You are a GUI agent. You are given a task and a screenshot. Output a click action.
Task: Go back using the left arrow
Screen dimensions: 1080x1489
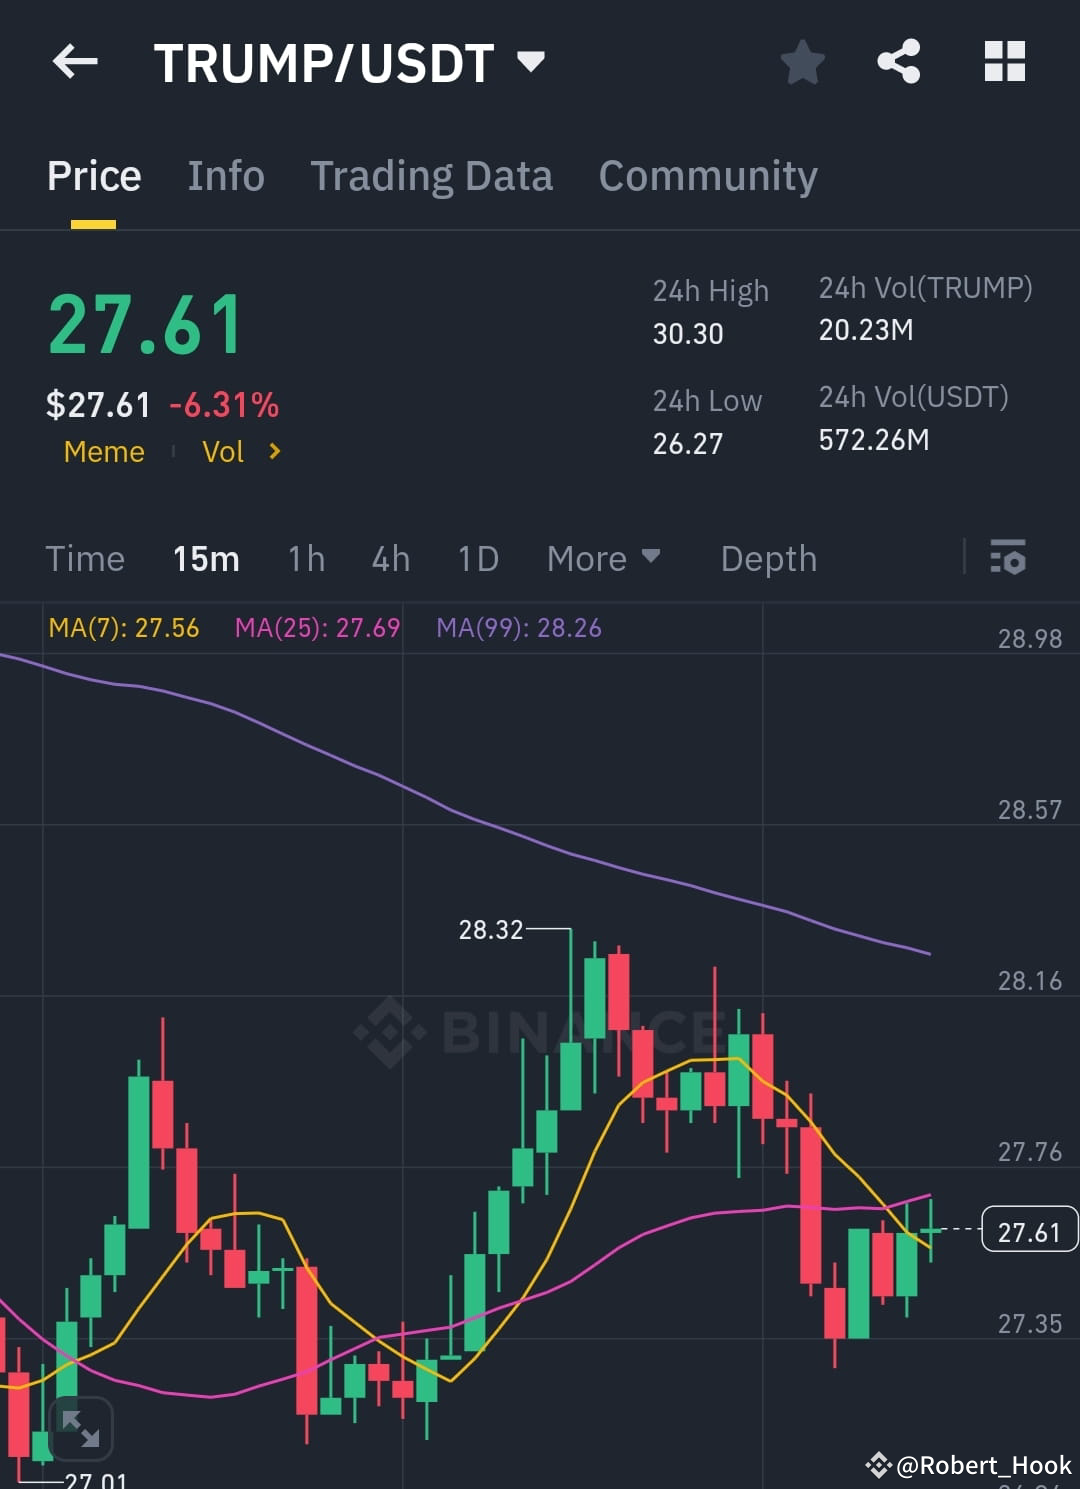tap(75, 62)
